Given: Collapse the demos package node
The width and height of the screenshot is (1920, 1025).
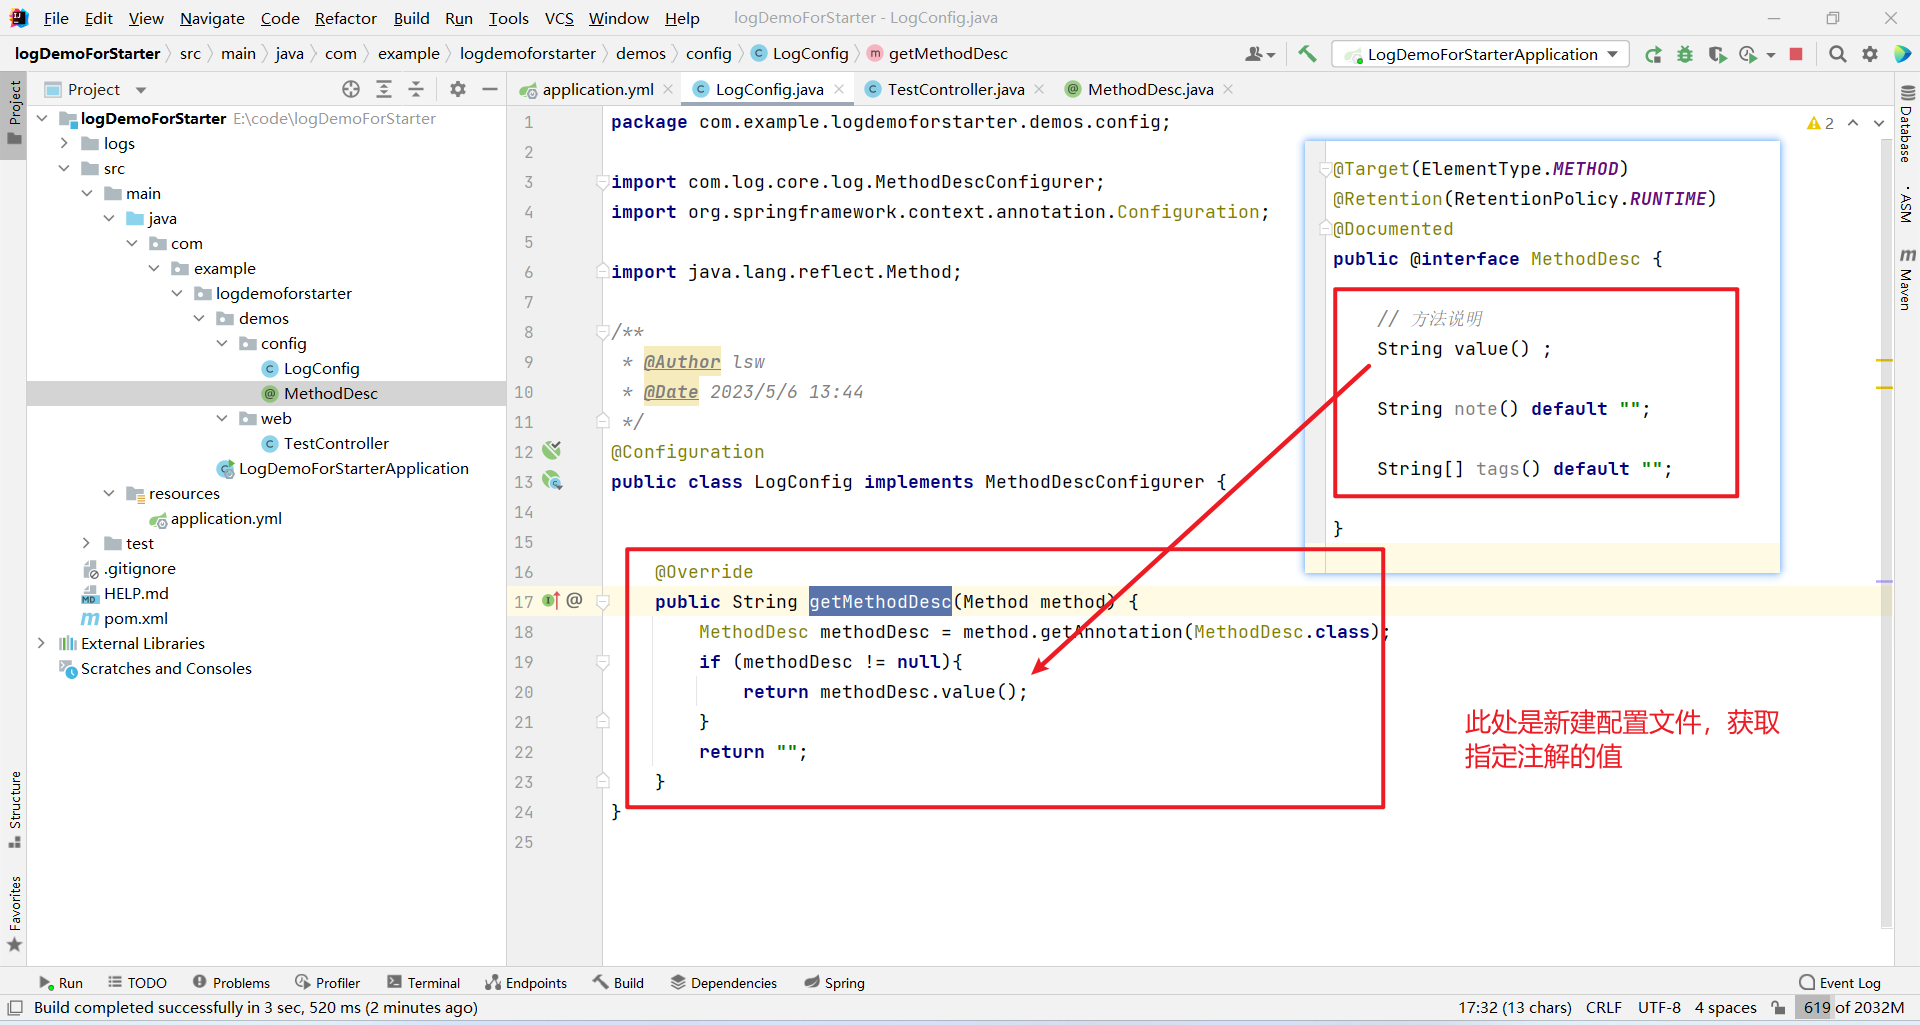Looking at the screenshot, I should coord(199,318).
